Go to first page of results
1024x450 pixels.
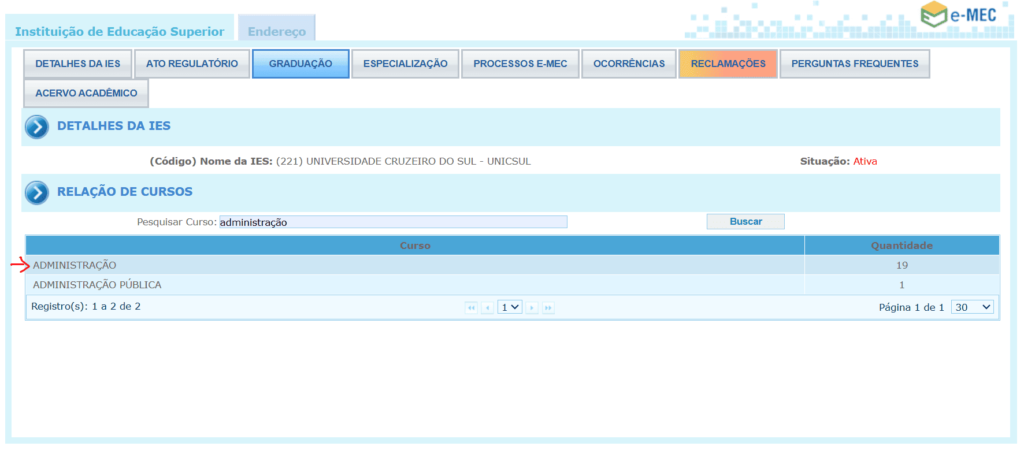[471, 307]
